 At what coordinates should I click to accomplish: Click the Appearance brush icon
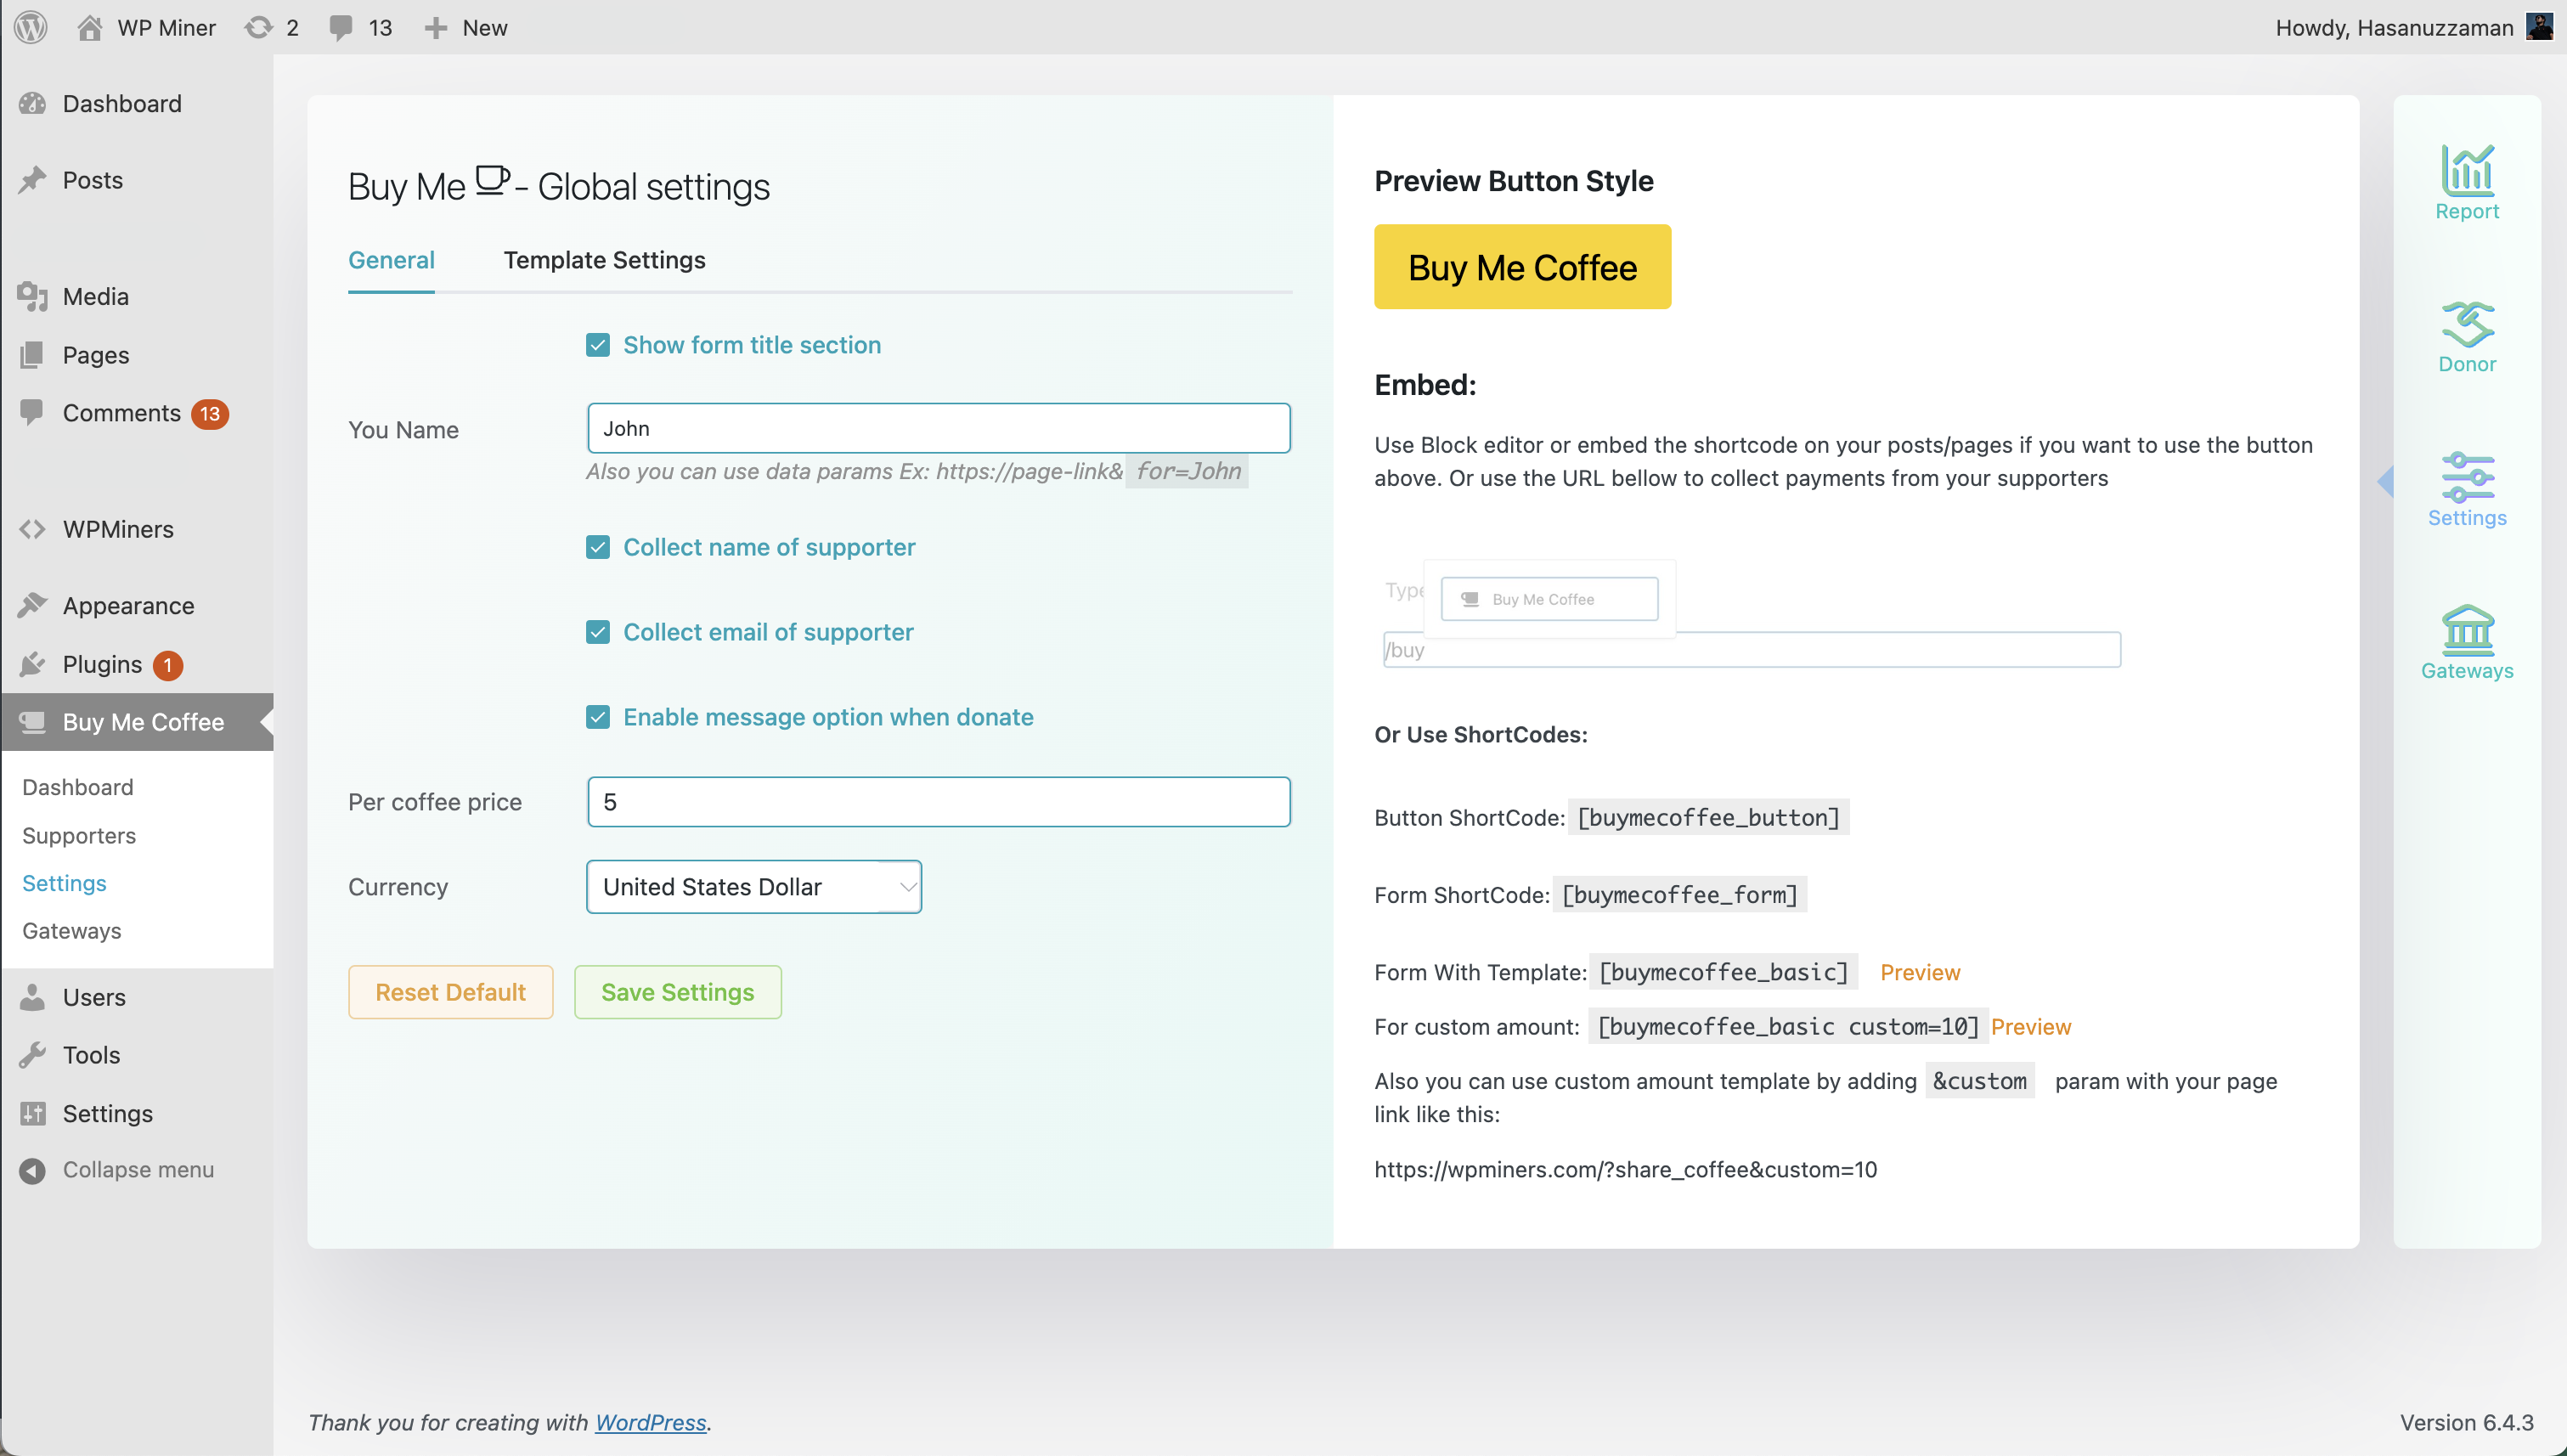point(32,605)
